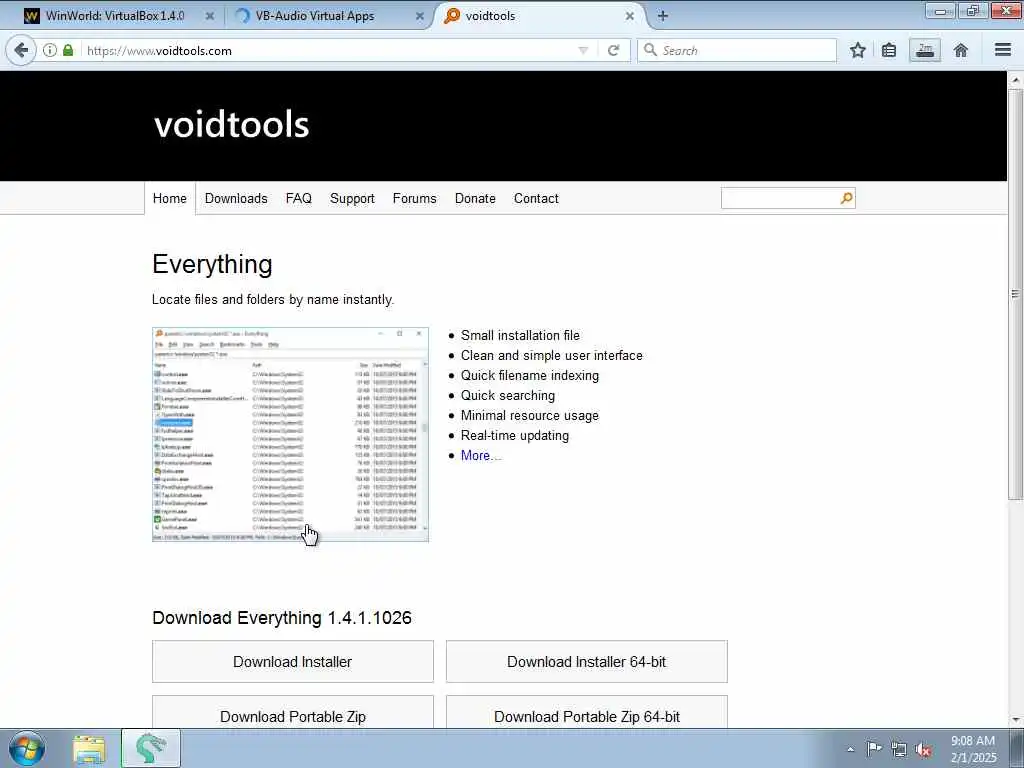Click the muted speaker tray icon
Image resolution: width=1024 pixels, height=768 pixels.
(x=923, y=750)
